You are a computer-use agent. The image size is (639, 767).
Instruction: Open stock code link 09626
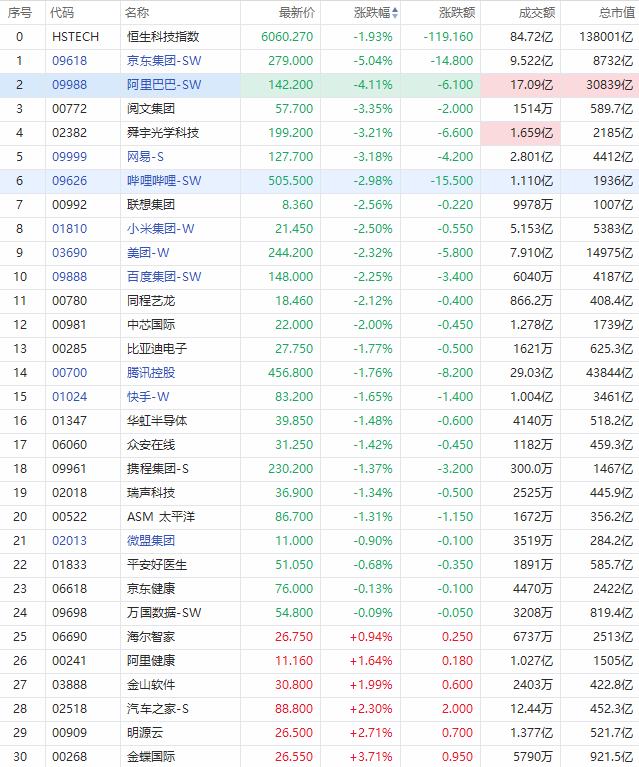[69, 180]
